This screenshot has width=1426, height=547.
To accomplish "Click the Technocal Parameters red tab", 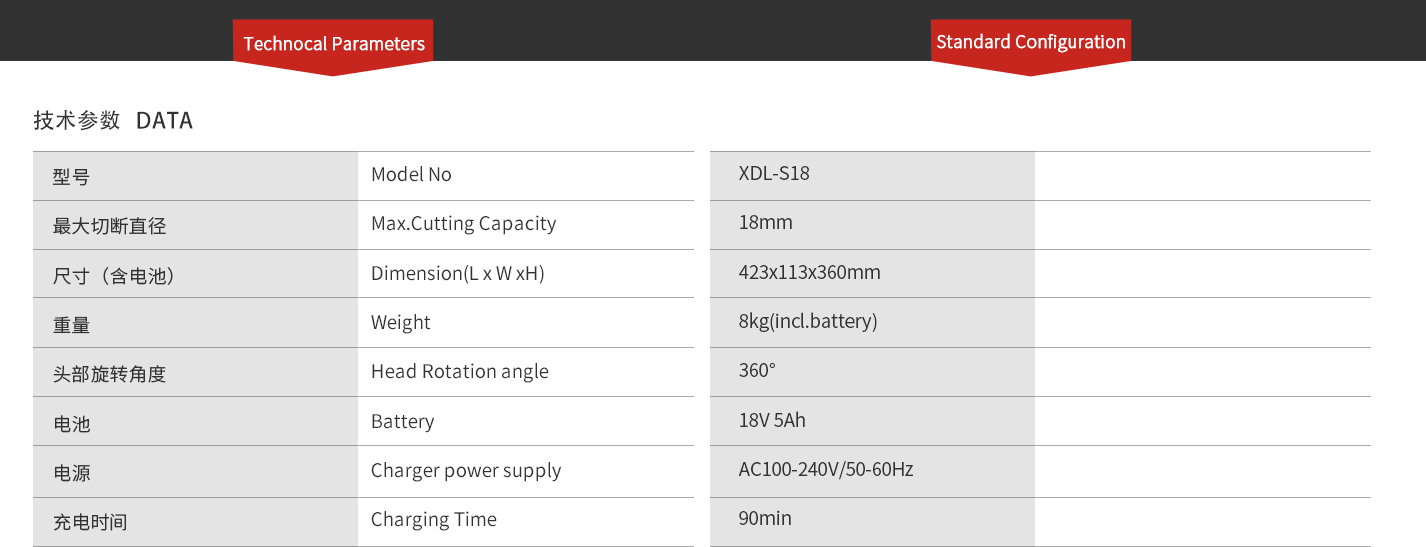I will 333,44.
